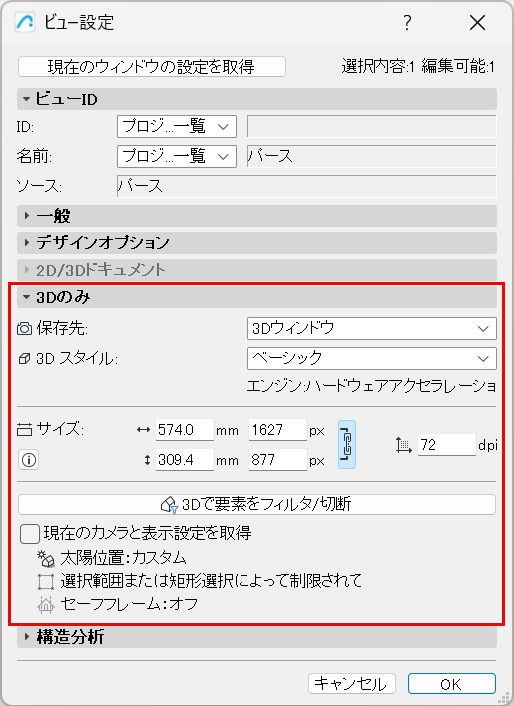Click the marquee selection icon beside 選択範囲
The image size is (514, 706).
point(45,581)
